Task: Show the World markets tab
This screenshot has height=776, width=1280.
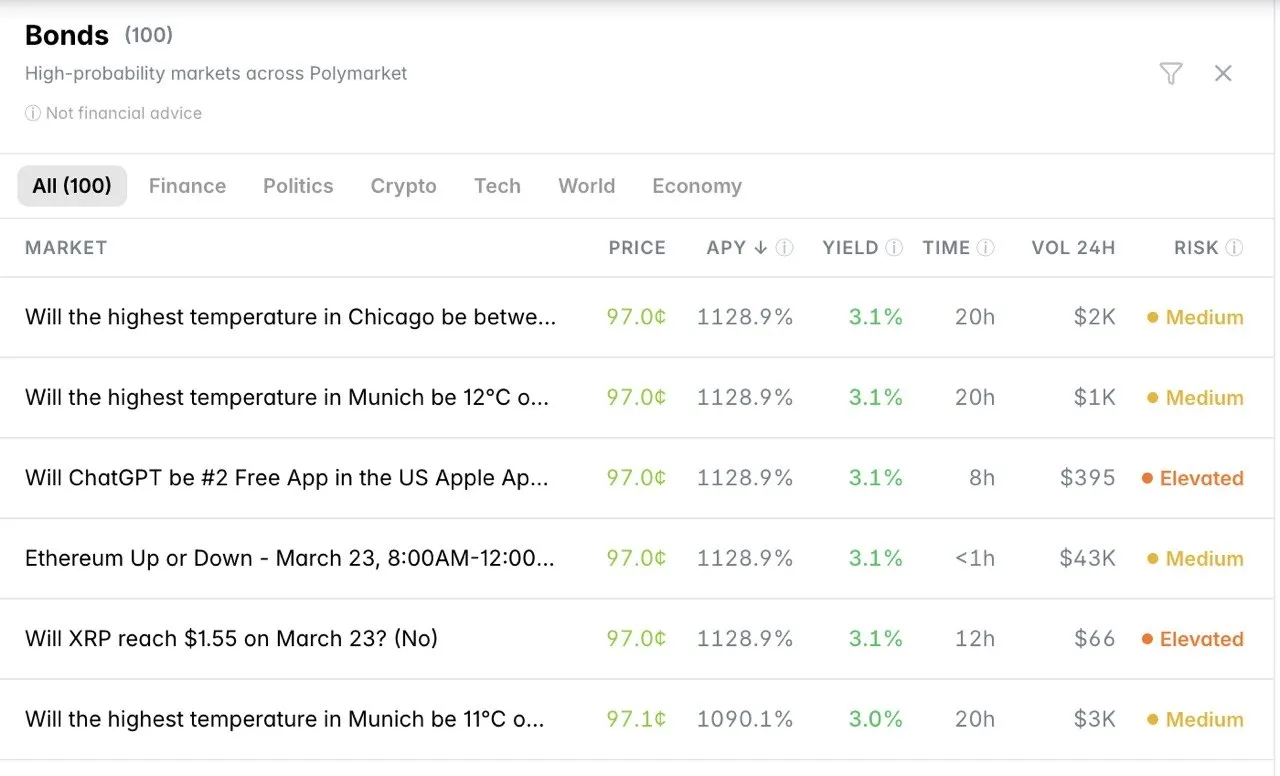Action: click(586, 186)
